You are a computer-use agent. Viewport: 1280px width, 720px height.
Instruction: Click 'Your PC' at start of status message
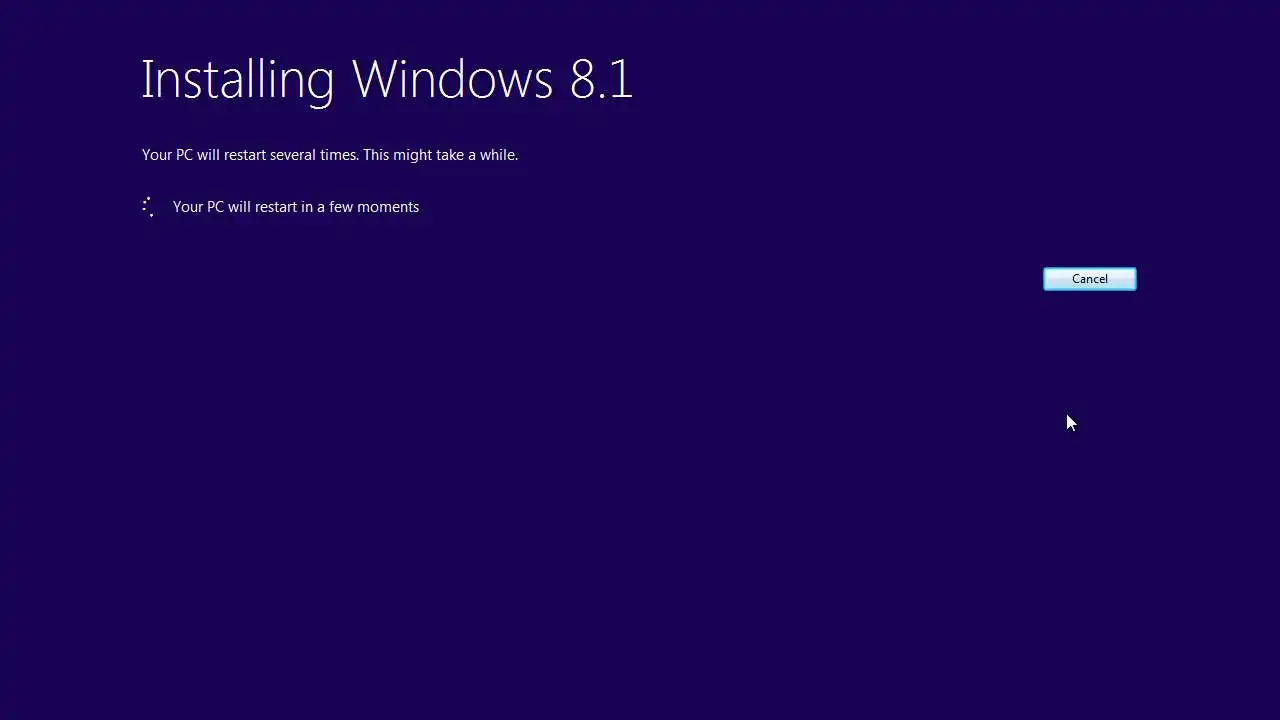(198, 207)
